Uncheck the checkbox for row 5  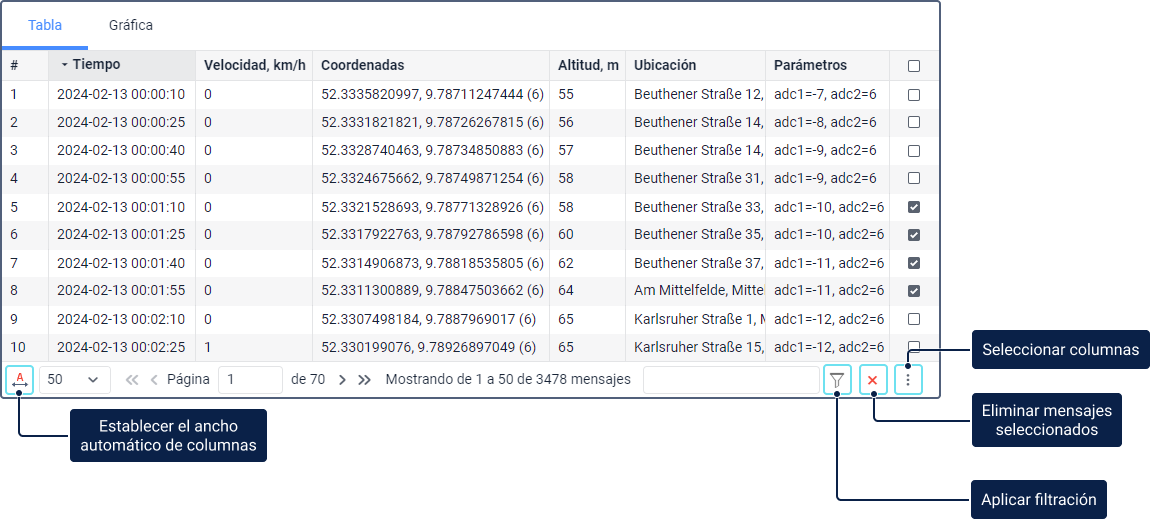point(914,207)
